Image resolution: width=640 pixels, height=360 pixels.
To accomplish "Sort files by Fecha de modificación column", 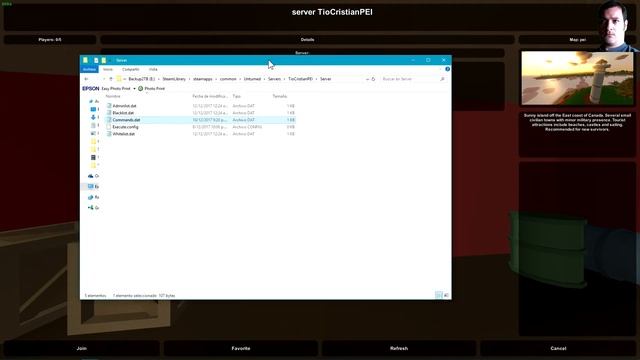I will [x=210, y=96].
